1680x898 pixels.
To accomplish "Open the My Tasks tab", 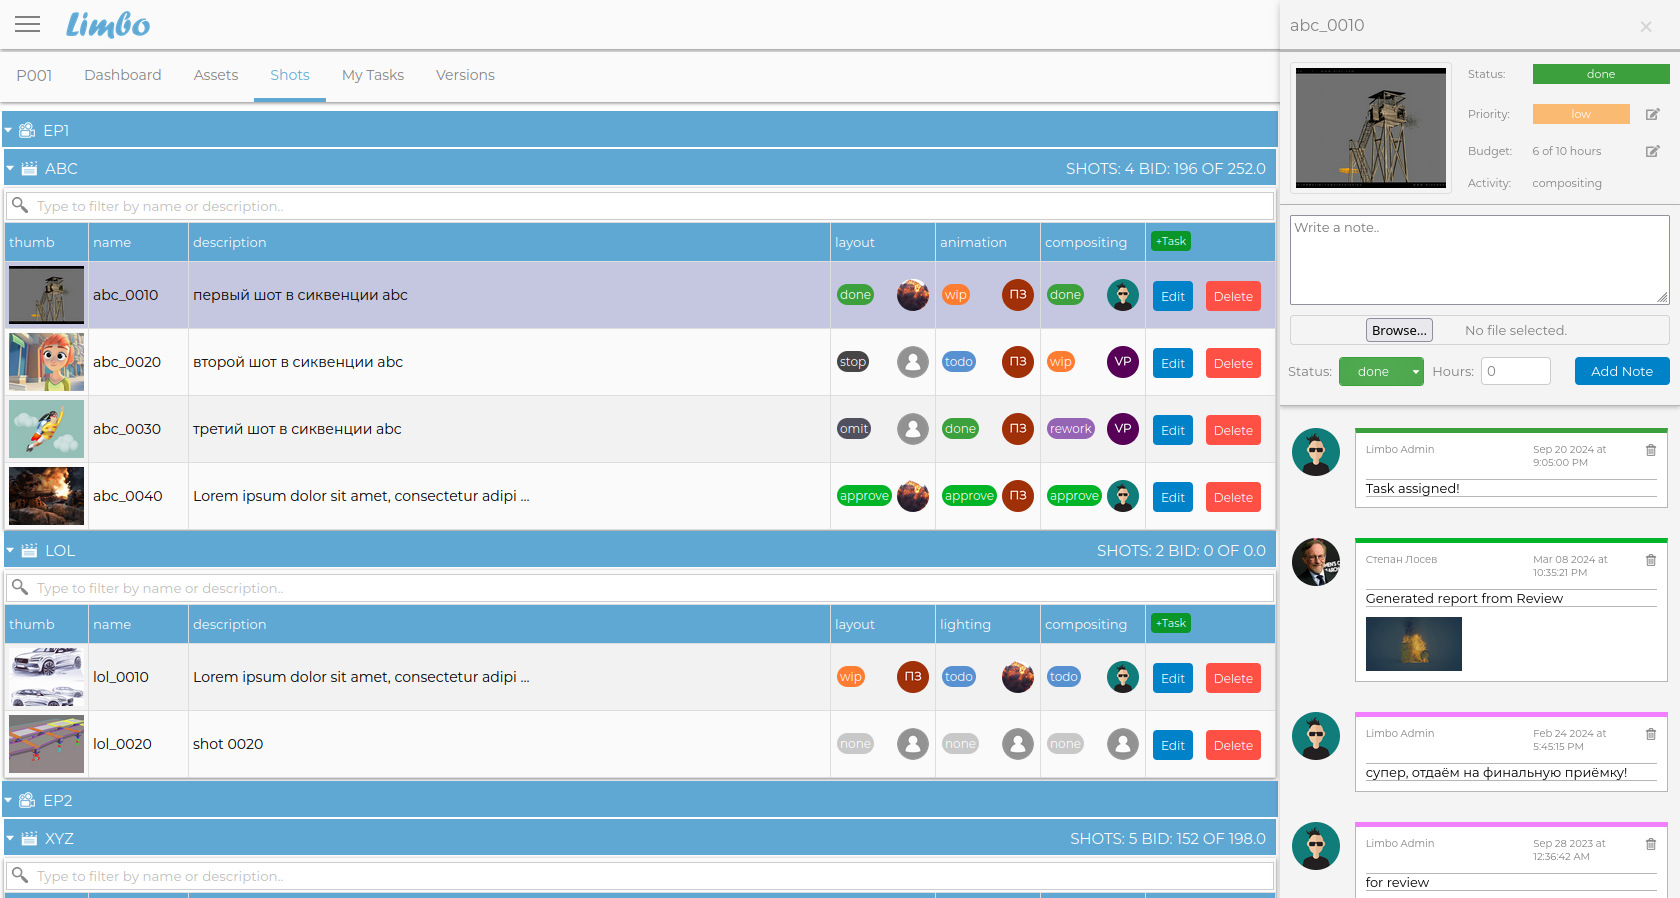I will 372,75.
